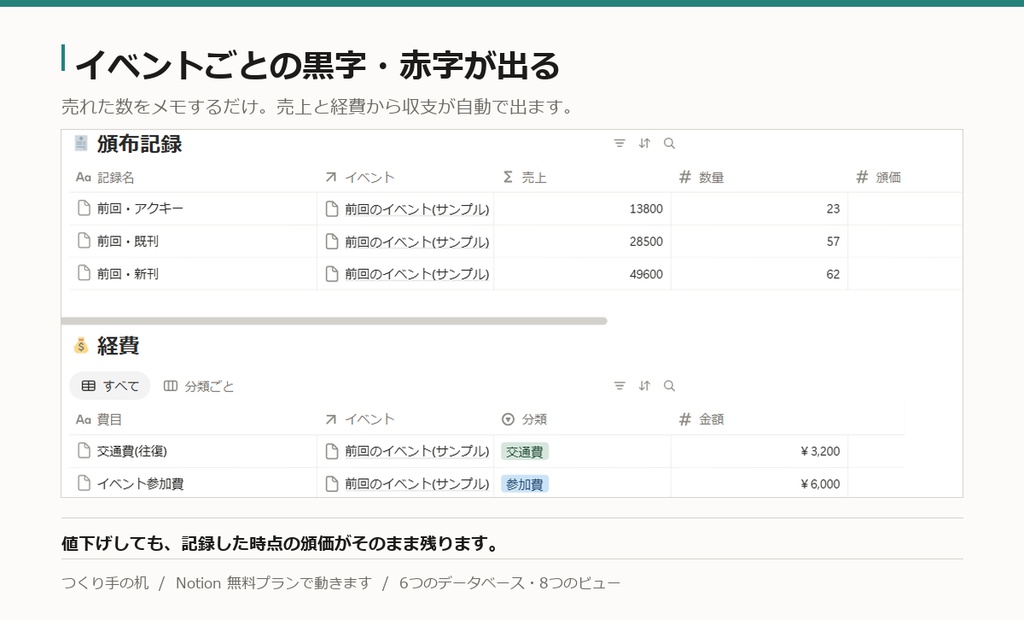Screen dimensions: 1024x620
Task: Click the 頒布記録 database page icon
Action: 81,143
